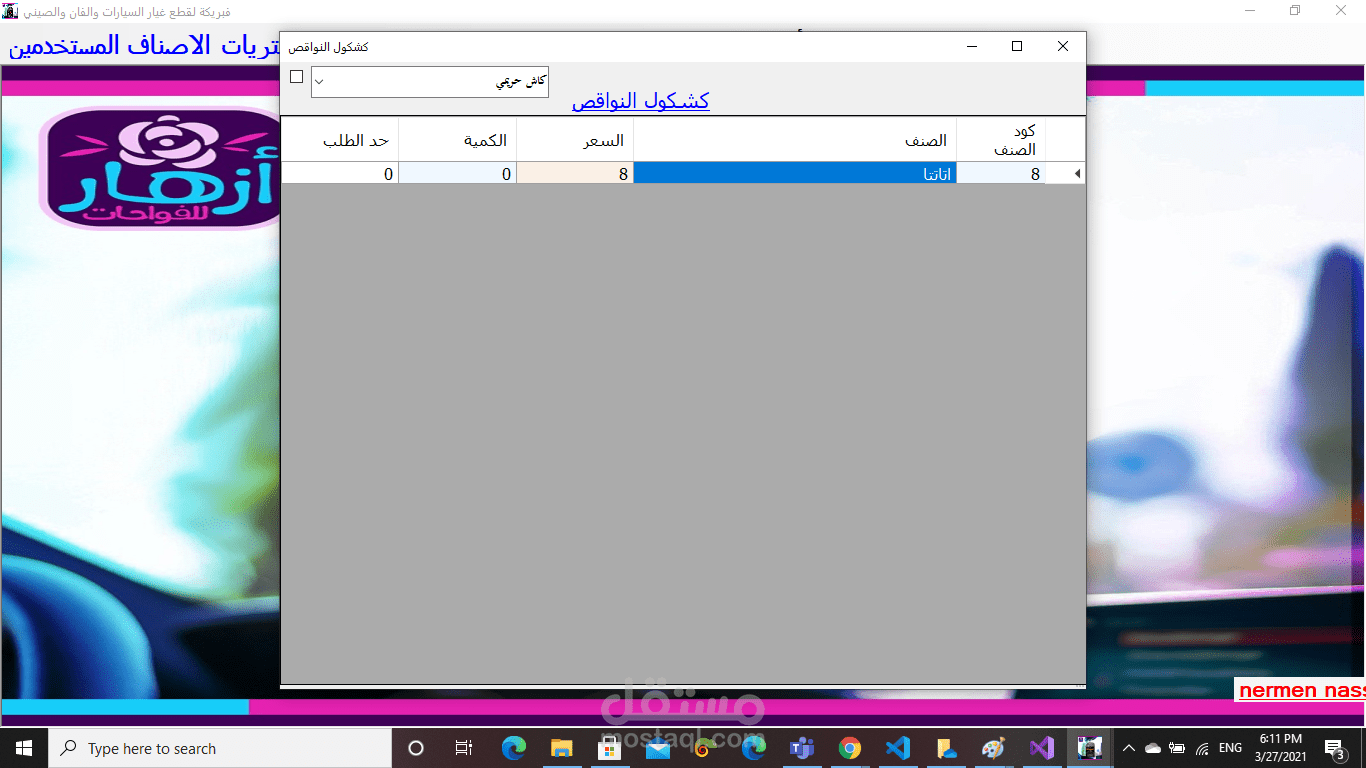The height and width of the screenshot is (768, 1366).
Task: Open the Windows Start menu
Action: [24, 748]
